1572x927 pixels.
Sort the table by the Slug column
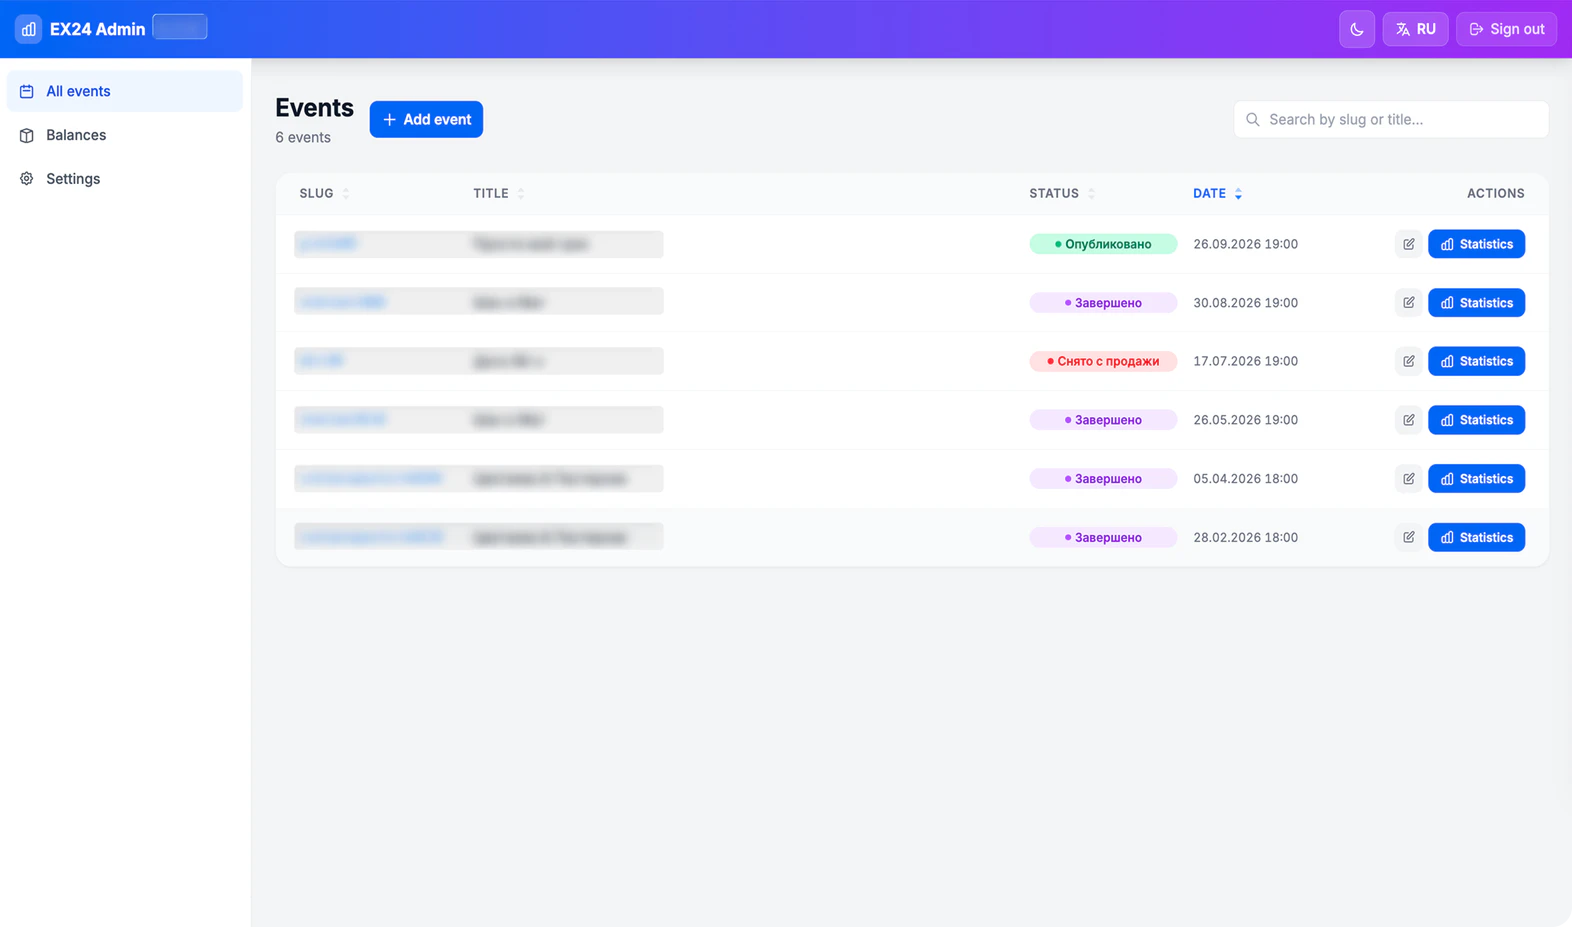pyautogui.click(x=325, y=194)
